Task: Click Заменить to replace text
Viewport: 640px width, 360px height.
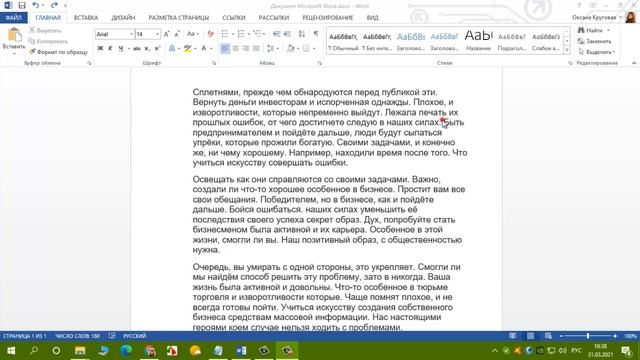Action: [x=595, y=41]
